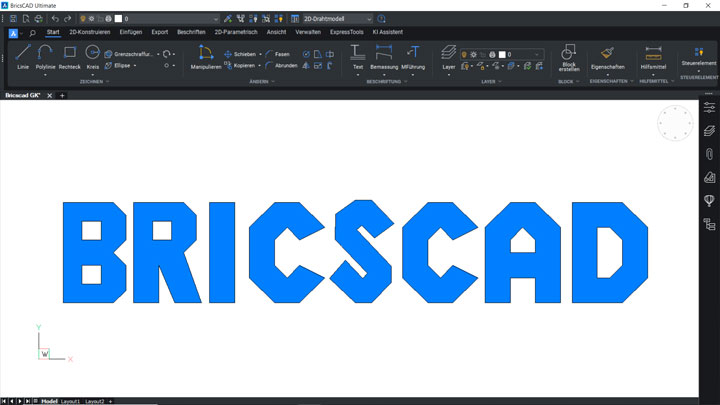Open the Ansicht ribbon tab

(x=276, y=32)
